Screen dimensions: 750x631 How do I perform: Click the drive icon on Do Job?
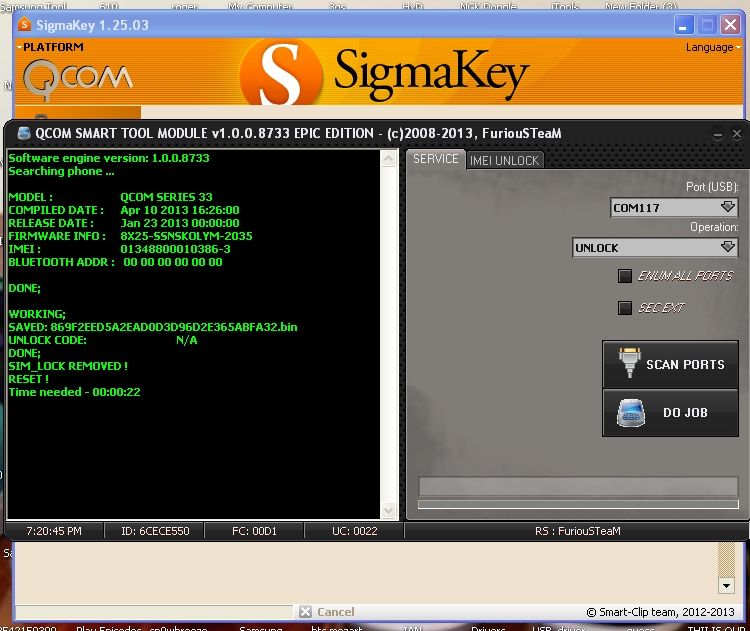pos(629,412)
